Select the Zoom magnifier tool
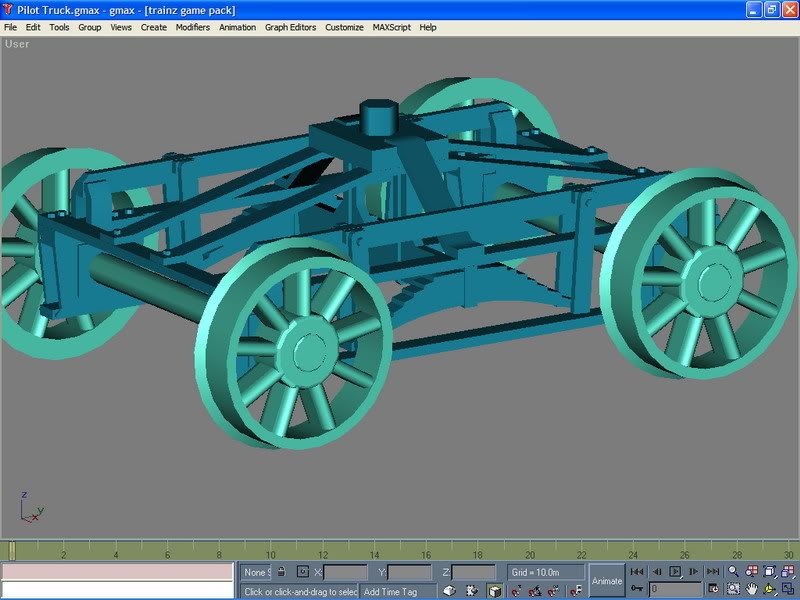This screenshot has width=800, height=600. tap(733, 571)
